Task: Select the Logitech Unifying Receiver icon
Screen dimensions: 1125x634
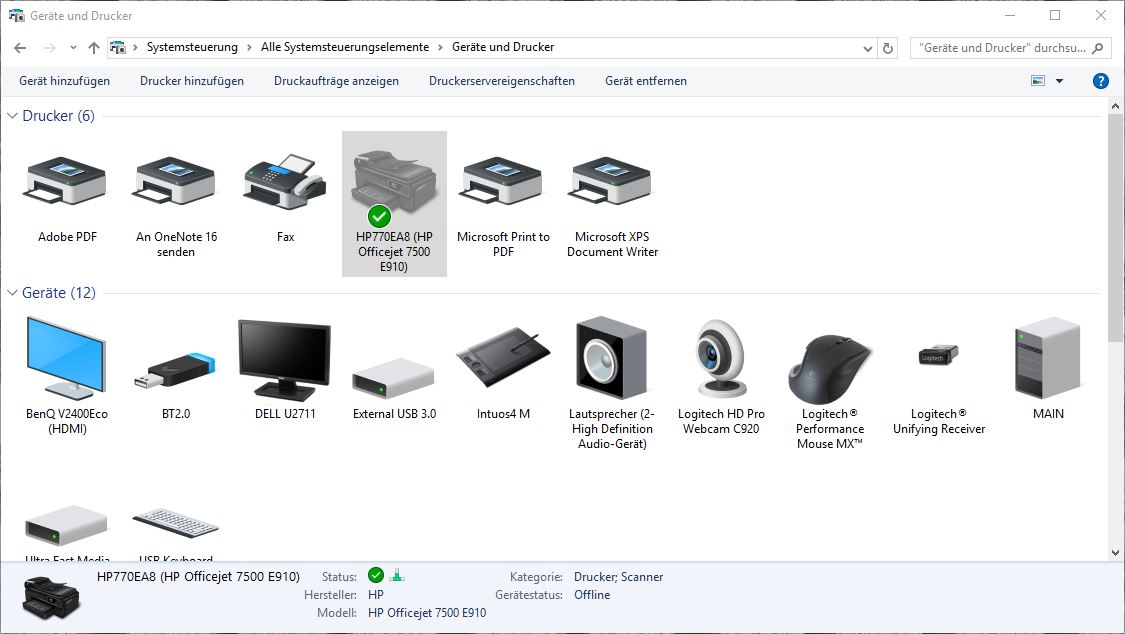Action: click(x=938, y=354)
